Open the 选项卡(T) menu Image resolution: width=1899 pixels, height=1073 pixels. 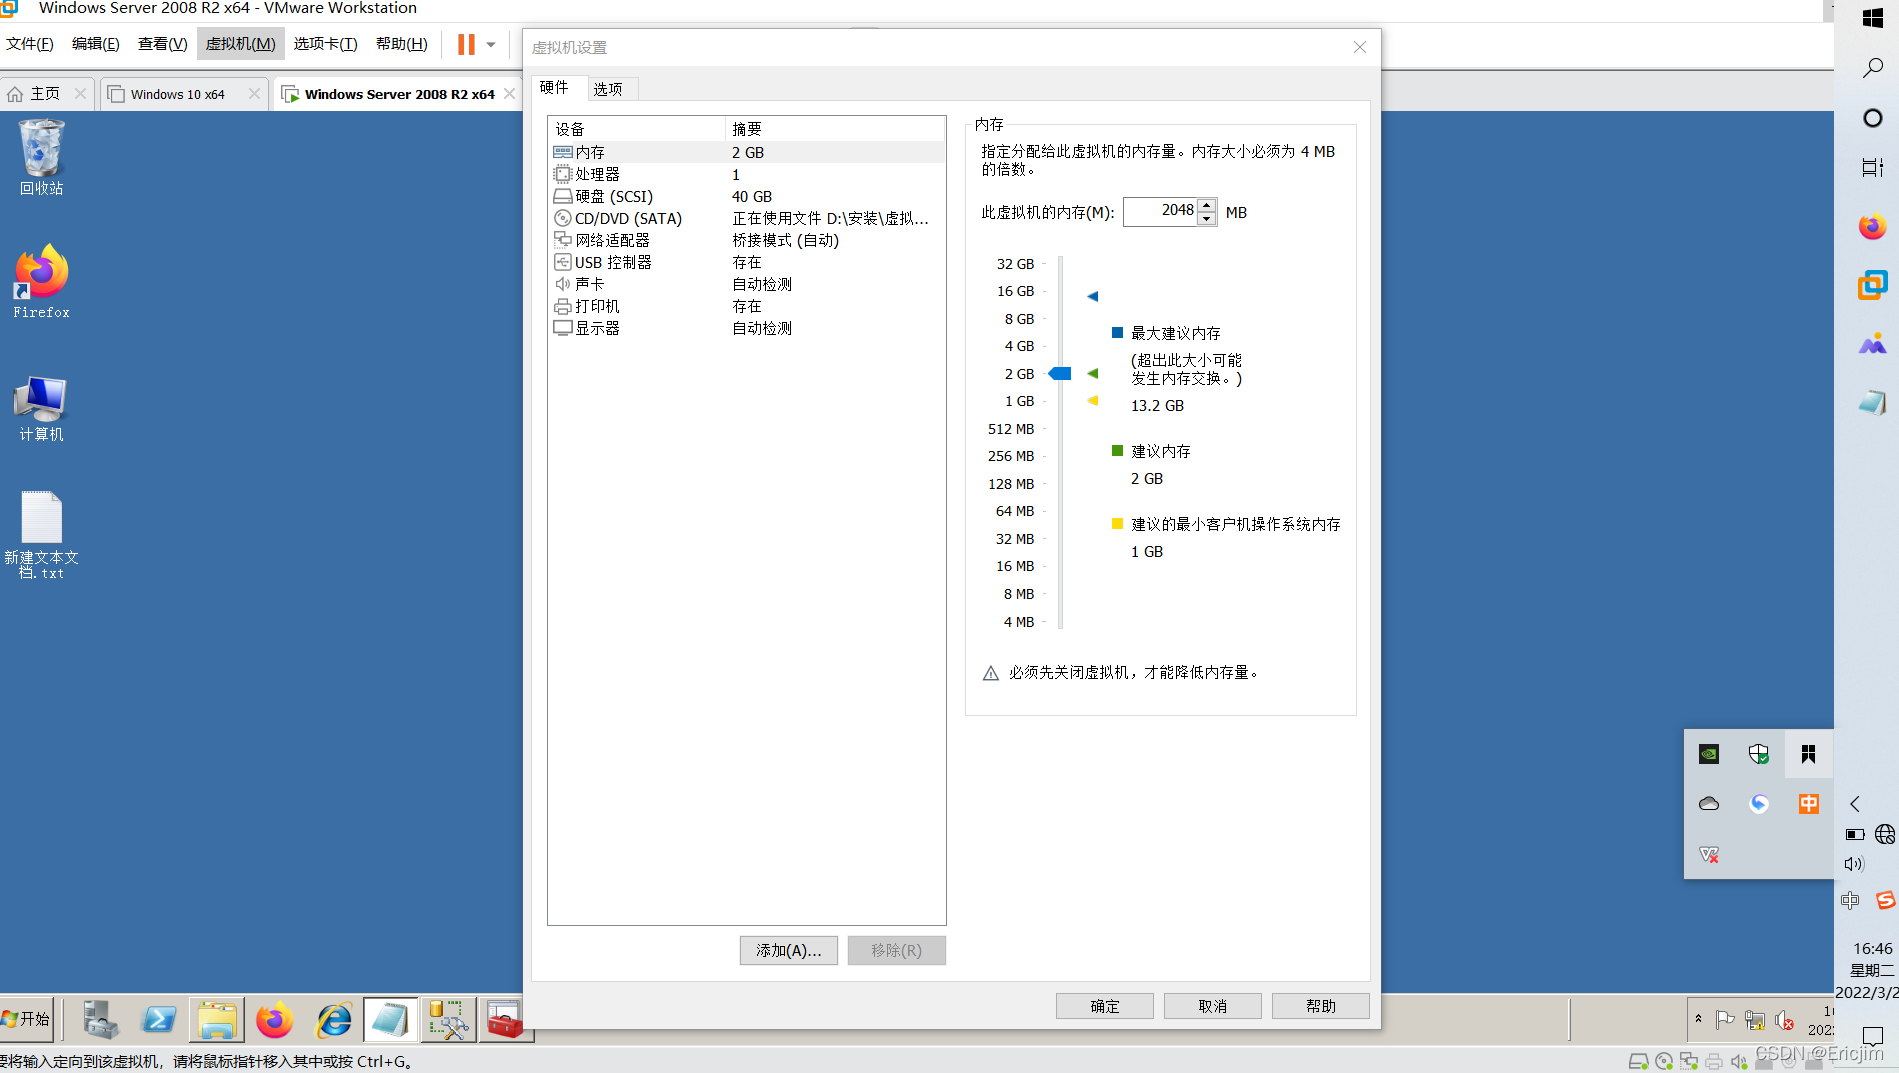(x=325, y=44)
